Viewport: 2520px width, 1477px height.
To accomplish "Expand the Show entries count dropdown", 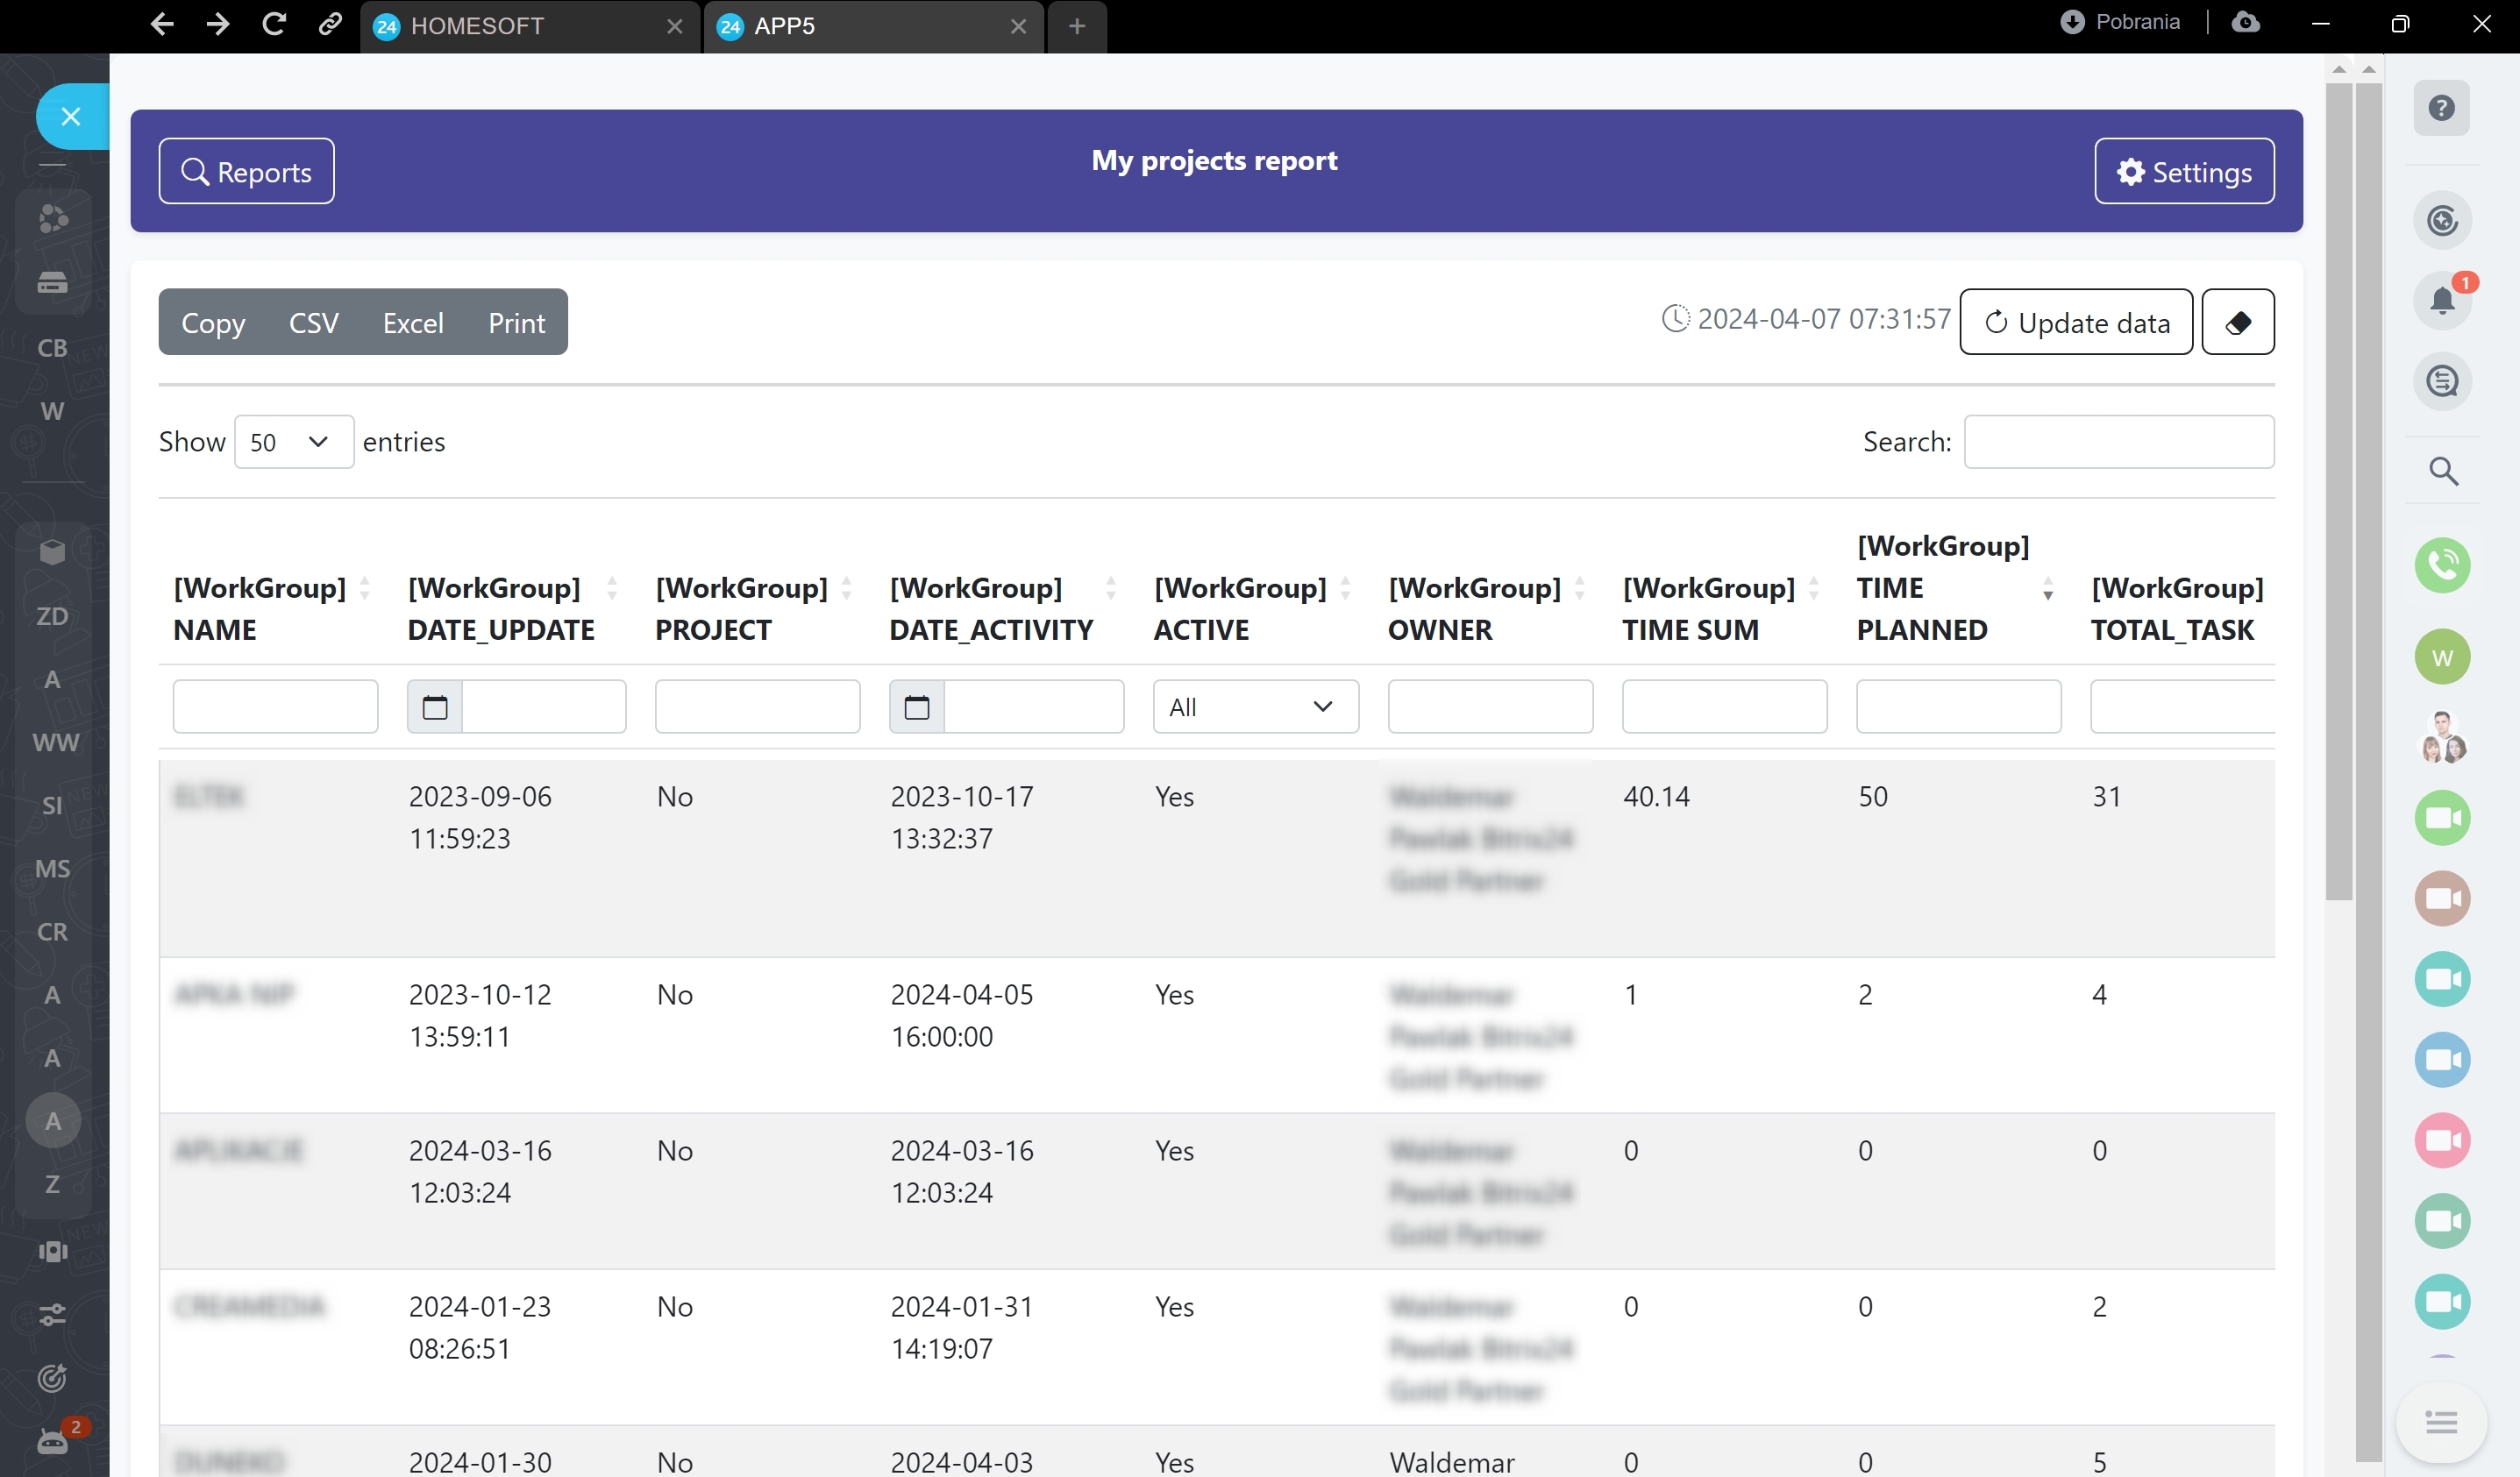I will (293, 442).
